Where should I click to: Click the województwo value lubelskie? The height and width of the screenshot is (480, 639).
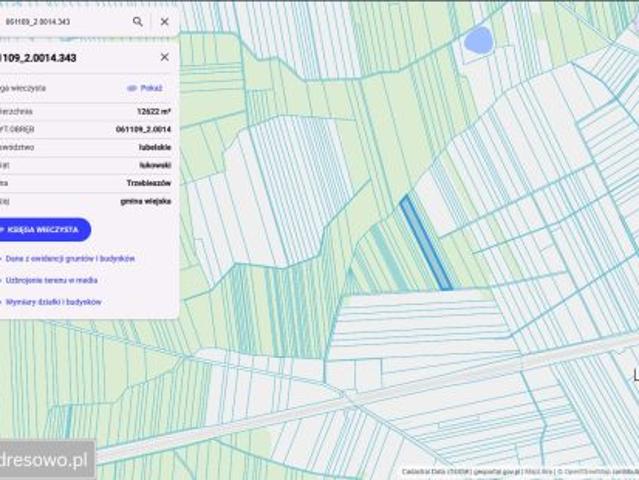[x=155, y=147]
